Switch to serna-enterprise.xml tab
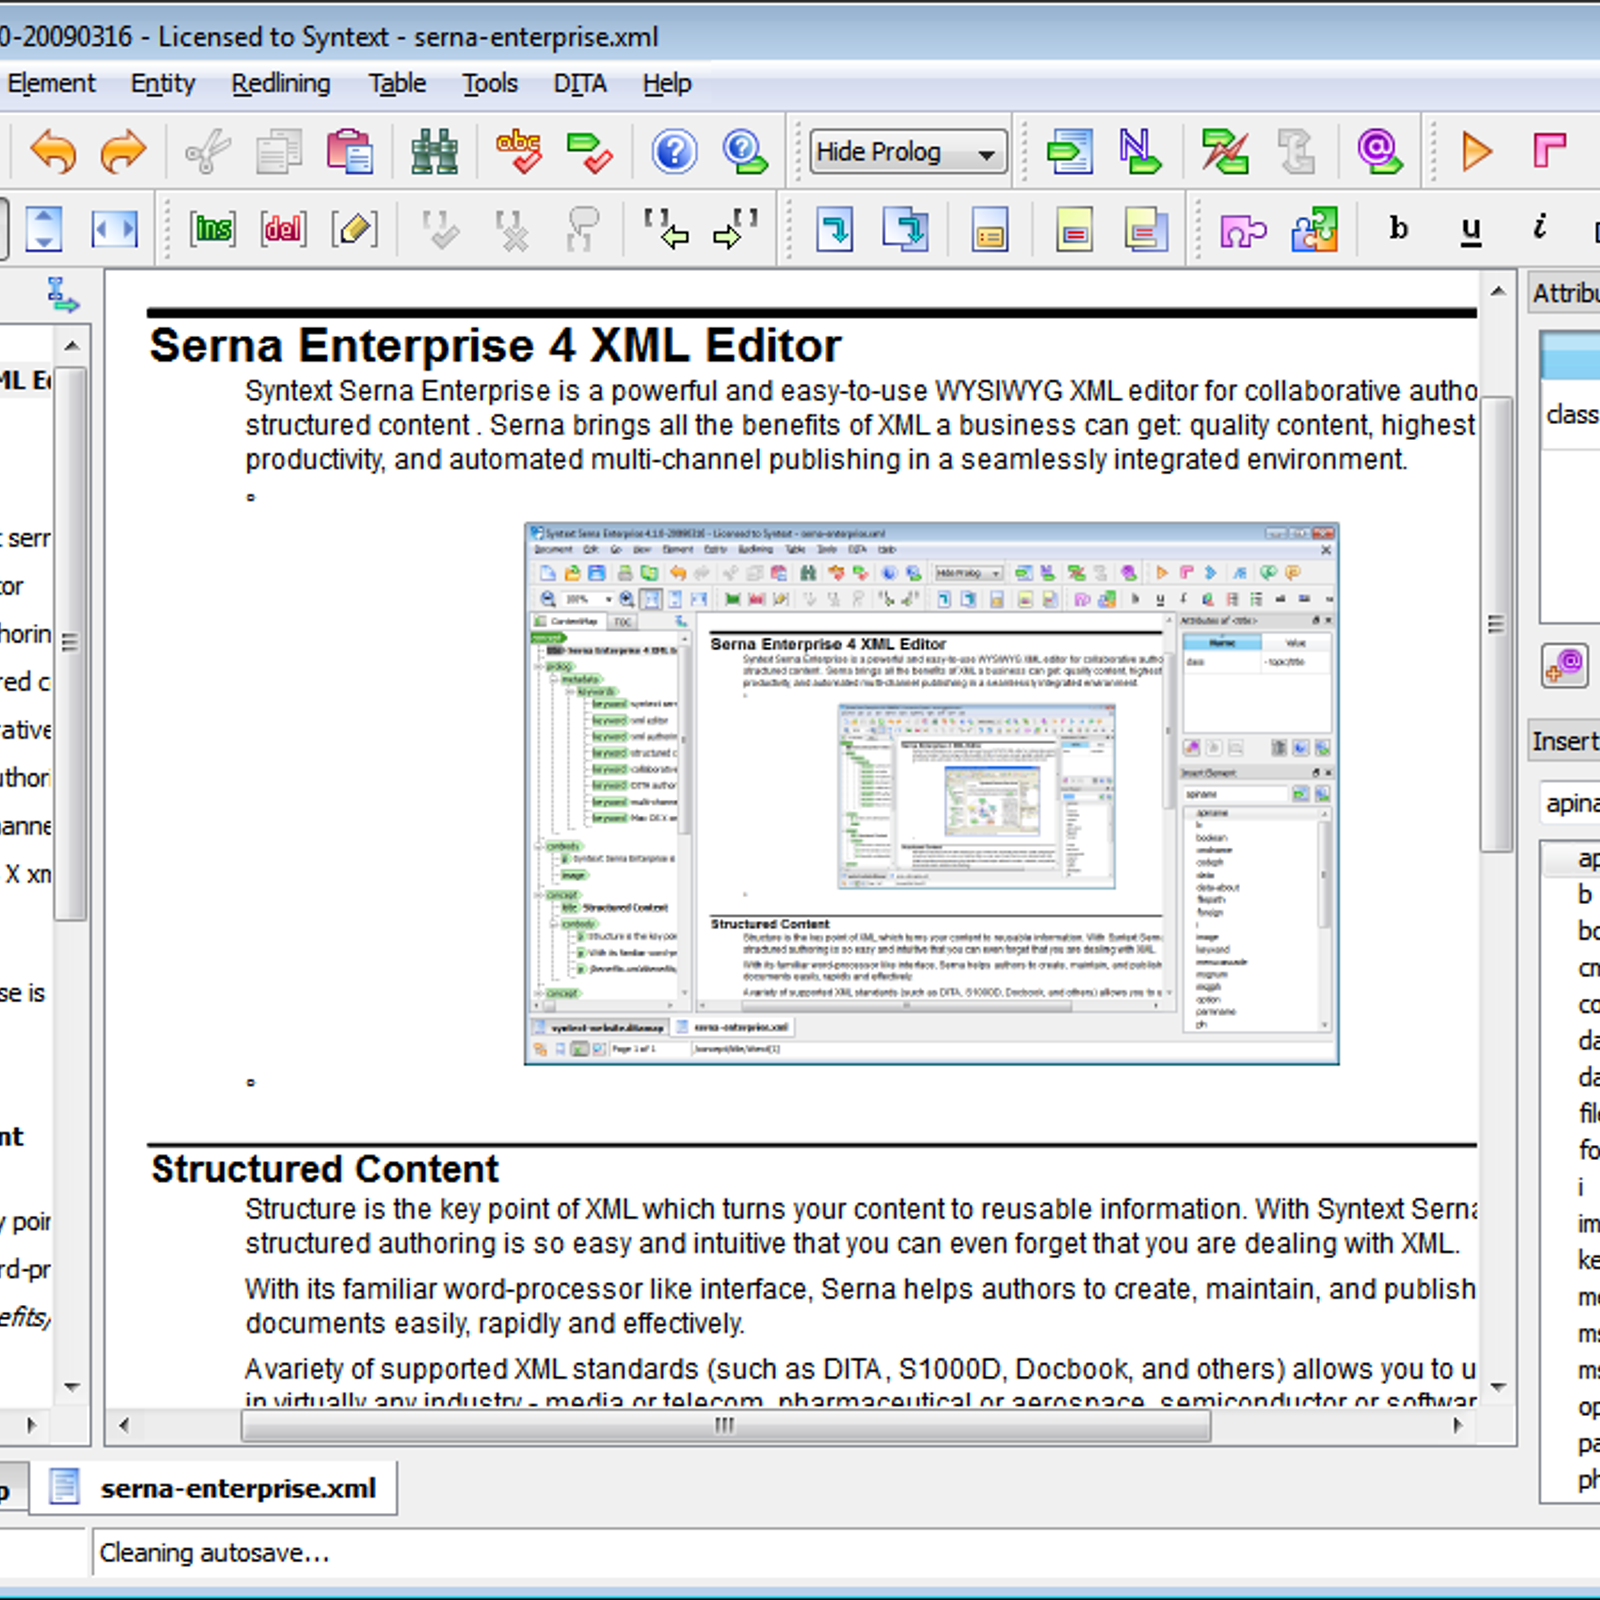Screen dimensions: 1600x1600 pyautogui.click(x=213, y=1488)
